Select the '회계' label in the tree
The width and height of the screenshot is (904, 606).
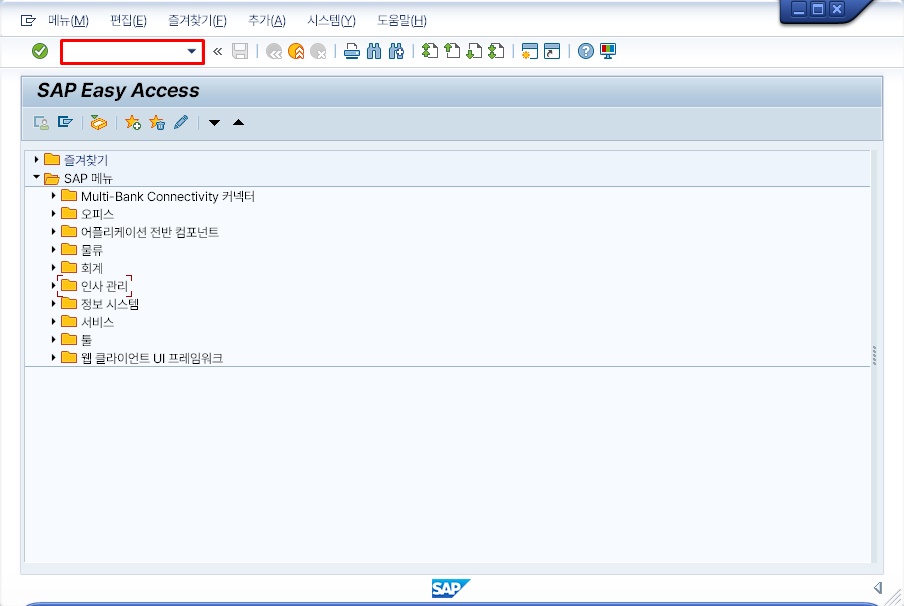(x=92, y=268)
